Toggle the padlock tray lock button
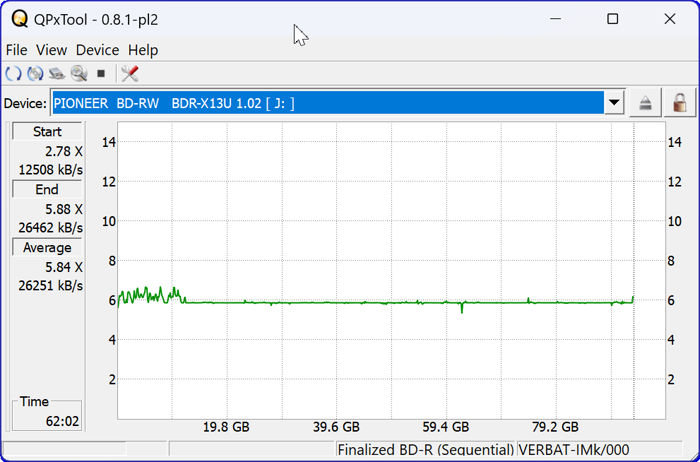This screenshot has height=462, width=700. tap(679, 103)
